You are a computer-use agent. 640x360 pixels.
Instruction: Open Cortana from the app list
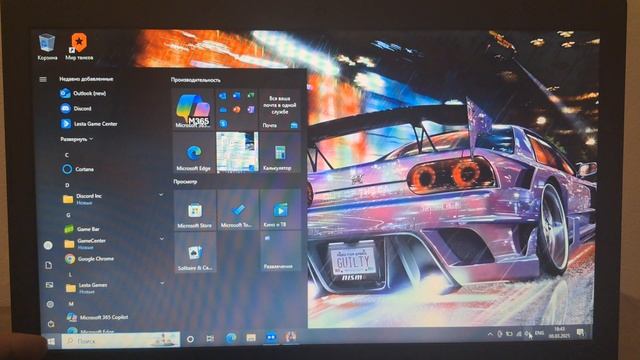[x=78, y=169]
